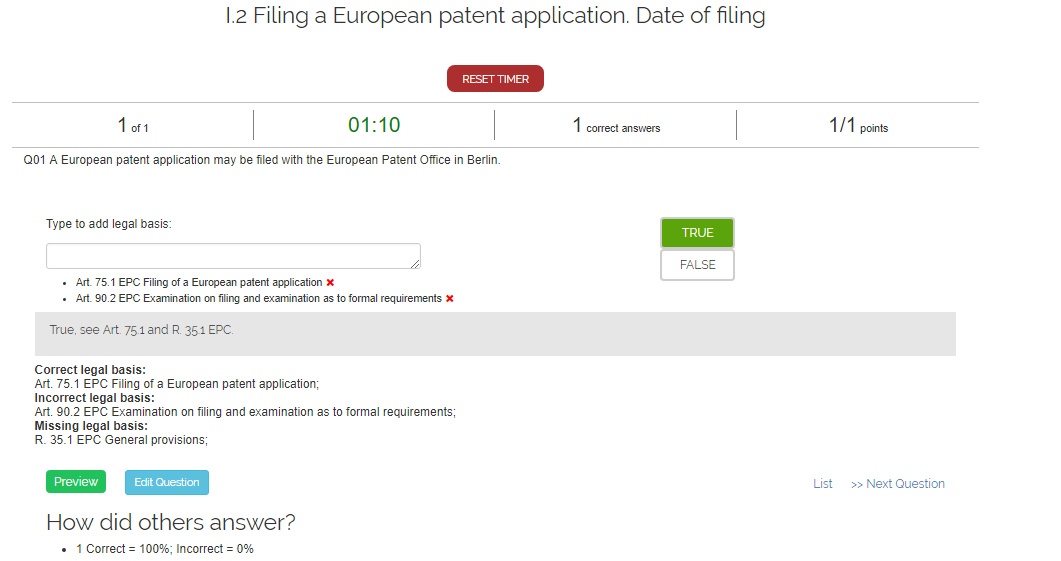The height and width of the screenshot is (561, 1061).
Task: Click the '1 correct answers' score indicator
Action: (x=616, y=126)
